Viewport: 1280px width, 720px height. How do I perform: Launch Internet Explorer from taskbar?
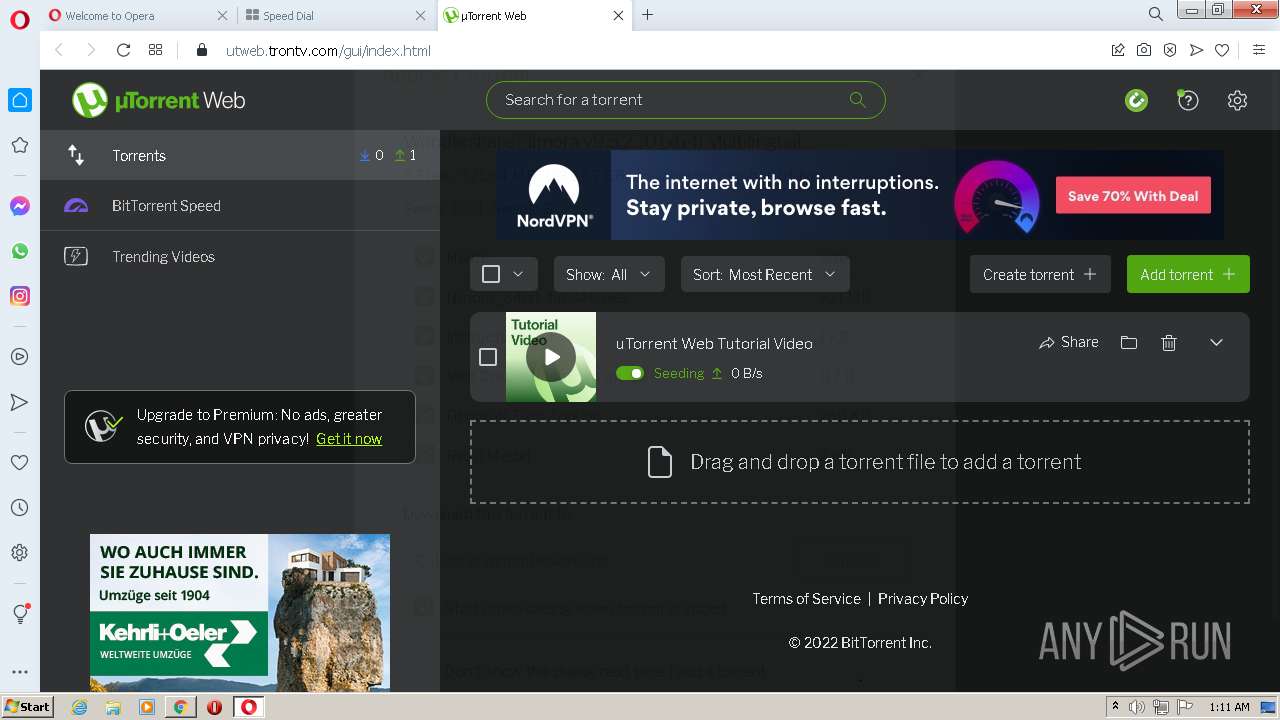point(79,706)
